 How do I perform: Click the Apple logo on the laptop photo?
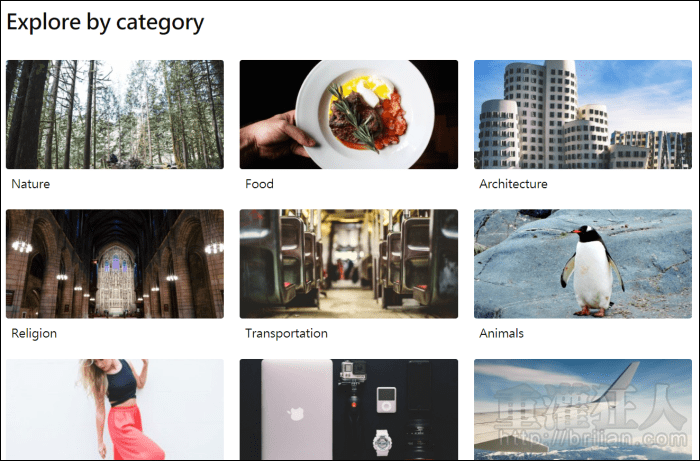click(296, 414)
